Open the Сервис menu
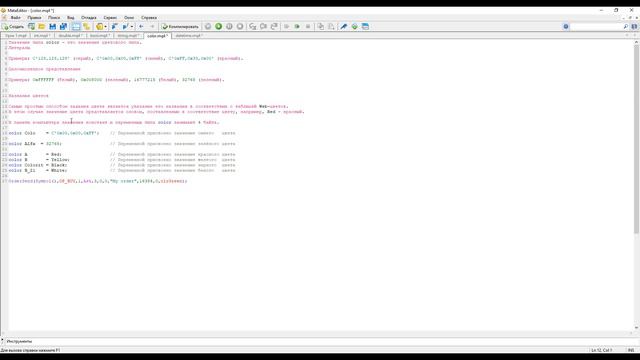 [x=110, y=18]
